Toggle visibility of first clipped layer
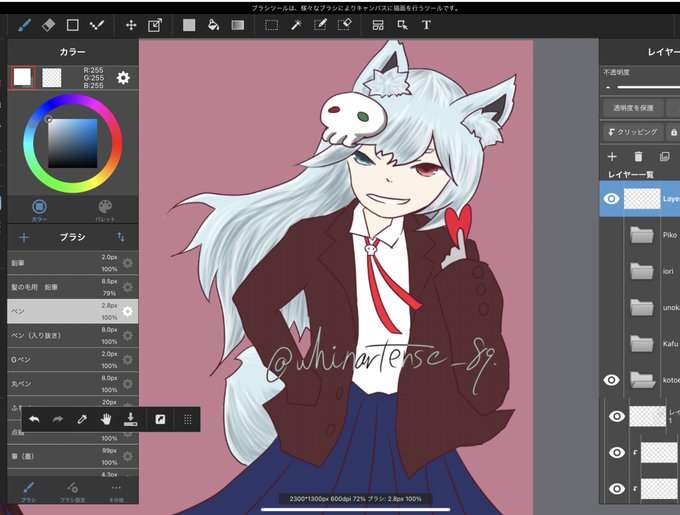The height and width of the screenshot is (515, 680). click(617, 453)
